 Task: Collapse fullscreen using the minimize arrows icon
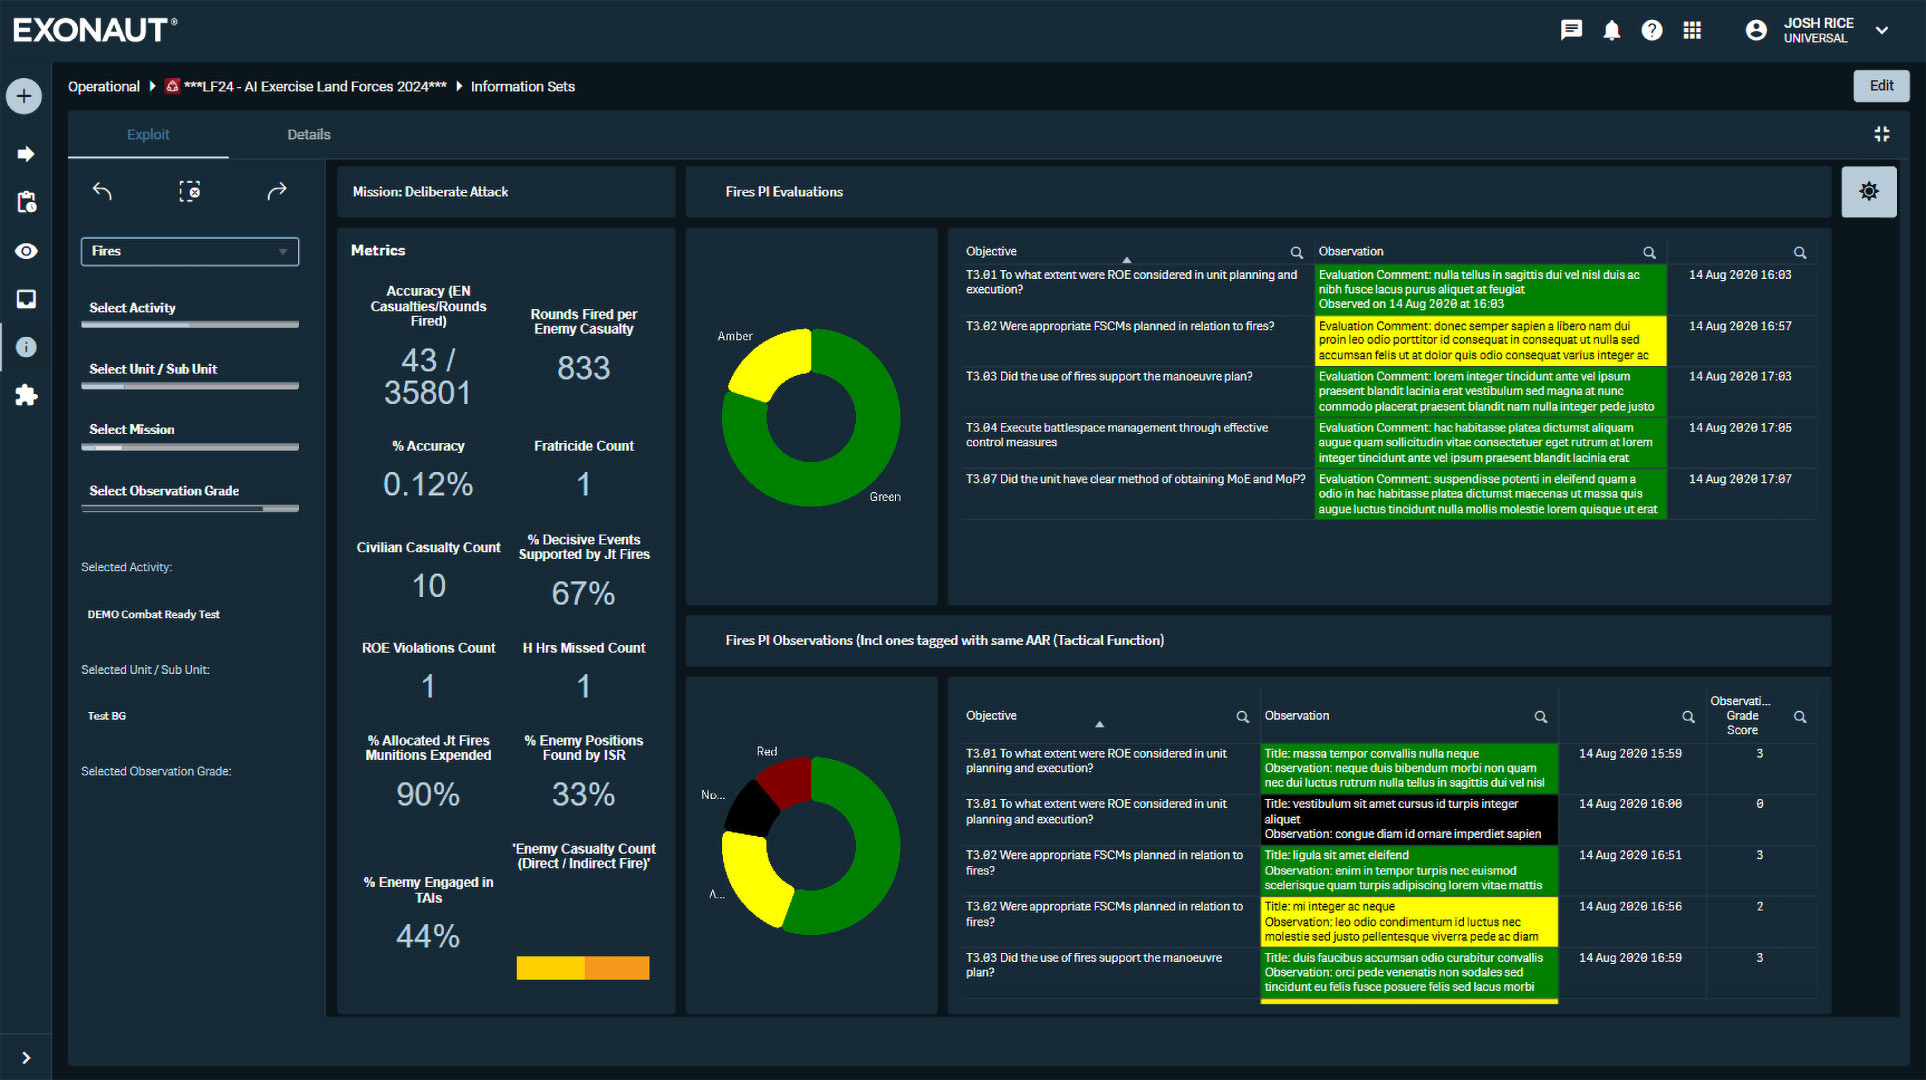pyautogui.click(x=1881, y=134)
